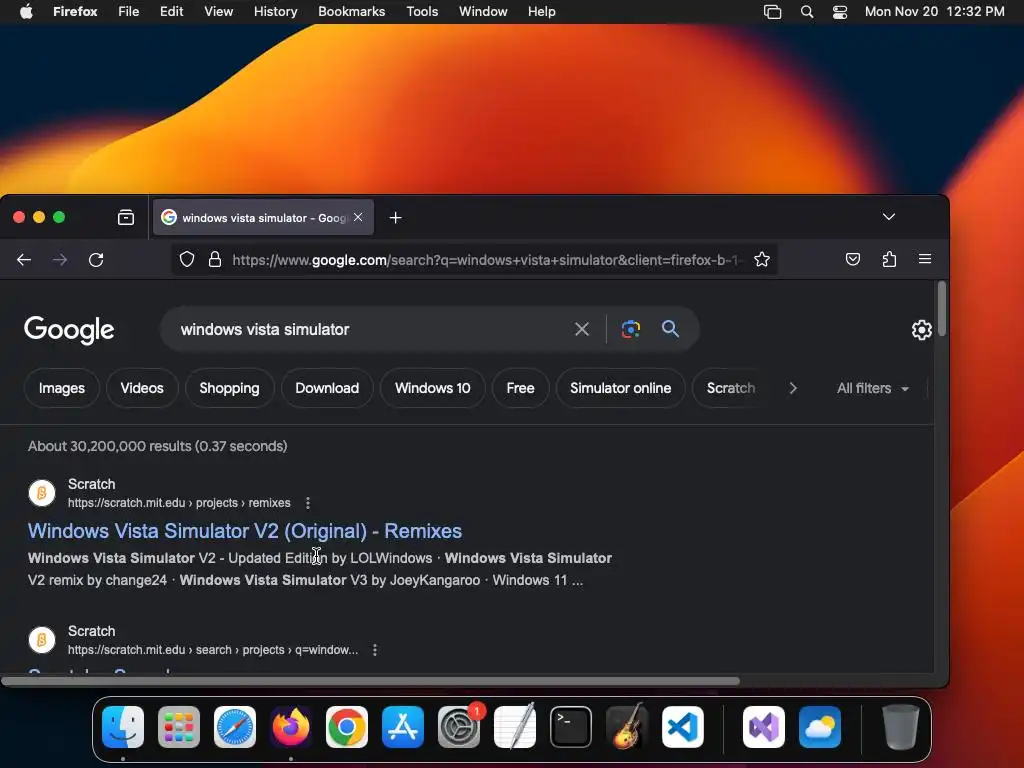The width and height of the screenshot is (1024, 768).
Task: Open more options for second Scratch result
Action: click(375, 650)
